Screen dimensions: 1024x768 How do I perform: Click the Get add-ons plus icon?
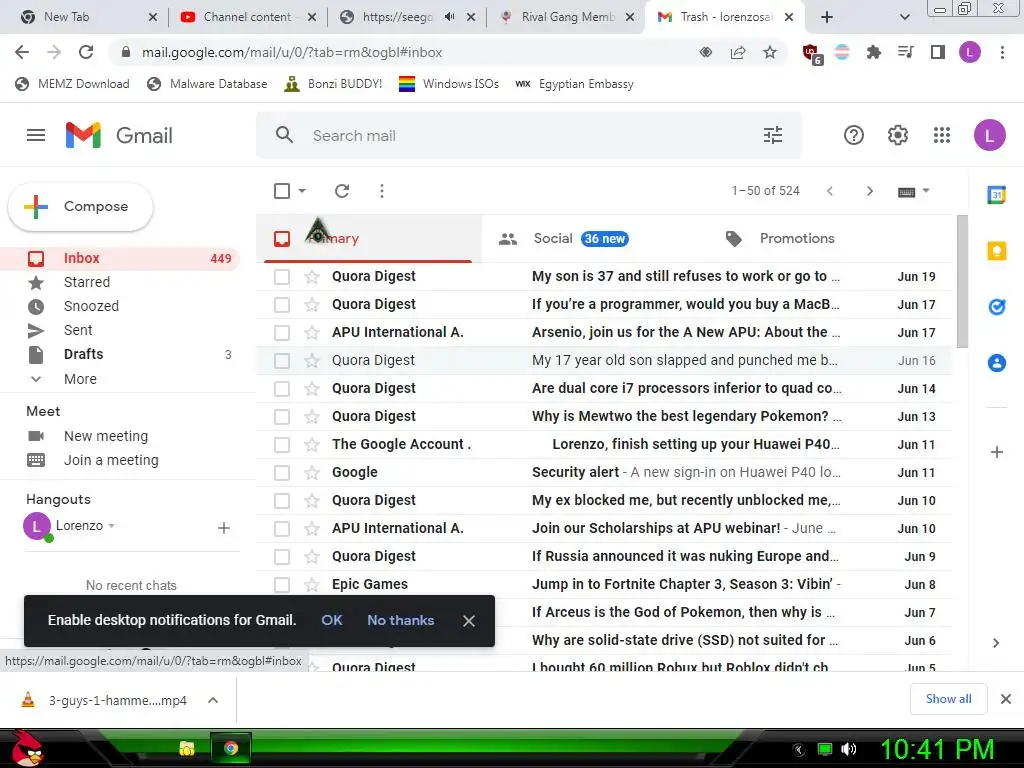997,452
